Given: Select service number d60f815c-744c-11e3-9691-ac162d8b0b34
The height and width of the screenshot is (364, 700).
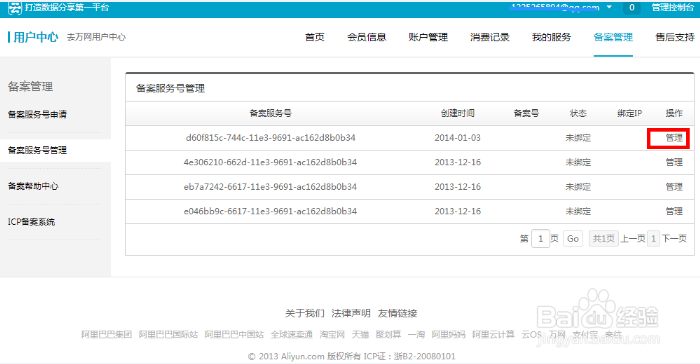Looking at the screenshot, I should (x=271, y=138).
